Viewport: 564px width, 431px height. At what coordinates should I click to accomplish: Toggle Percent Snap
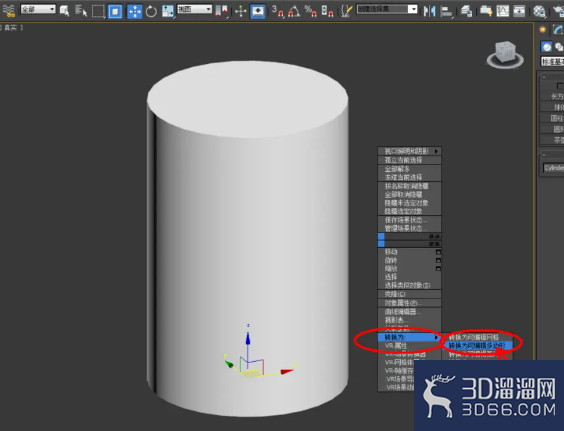pyautogui.click(x=310, y=11)
